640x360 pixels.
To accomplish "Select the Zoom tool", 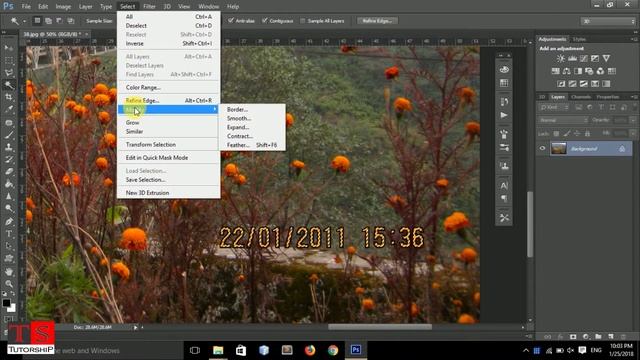I will point(9,284).
